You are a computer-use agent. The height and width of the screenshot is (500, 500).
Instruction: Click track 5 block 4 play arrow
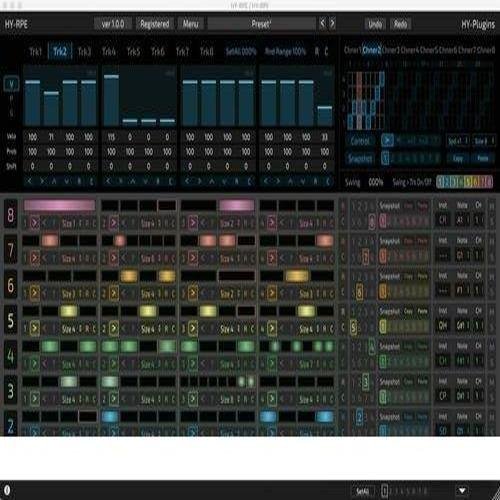point(272,329)
